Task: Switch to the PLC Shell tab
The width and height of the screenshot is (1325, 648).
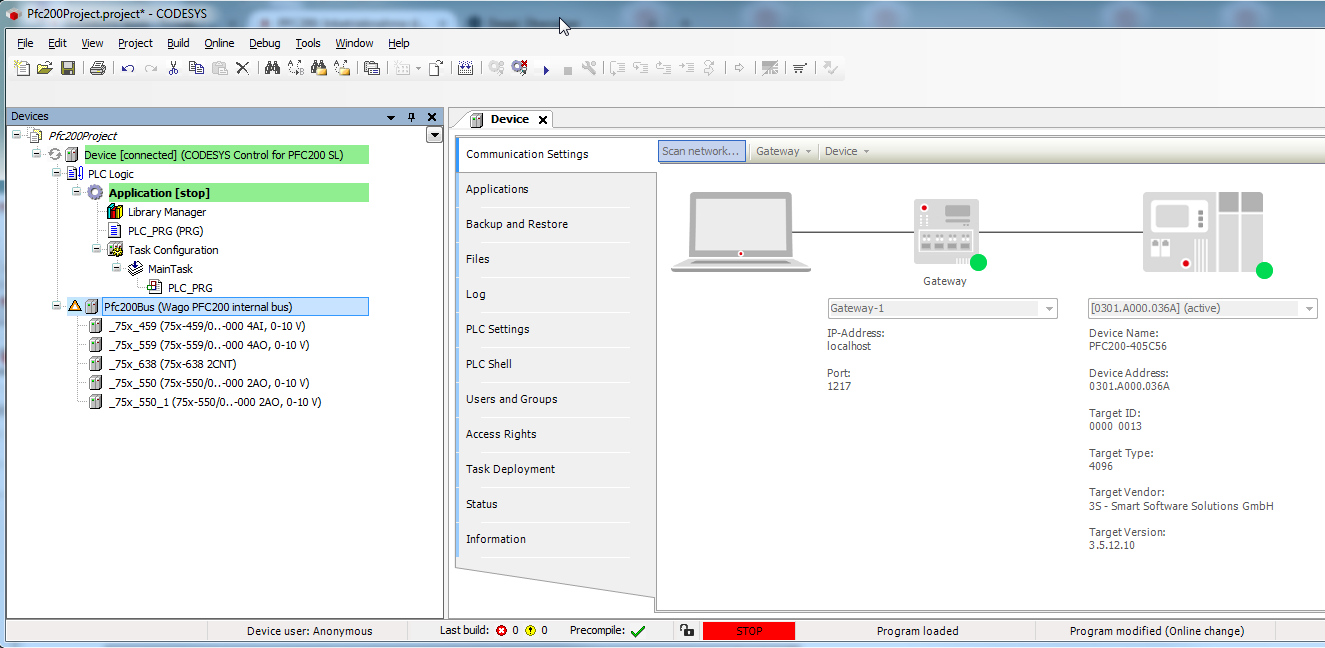Action: tap(488, 364)
